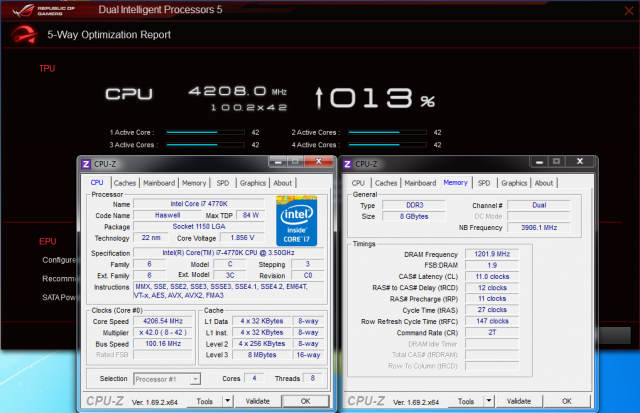Image resolution: width=640 pixels, height=413 pixels.
Task: Open Caches tab in right CPU-Z window
Action: click(386, 183)
